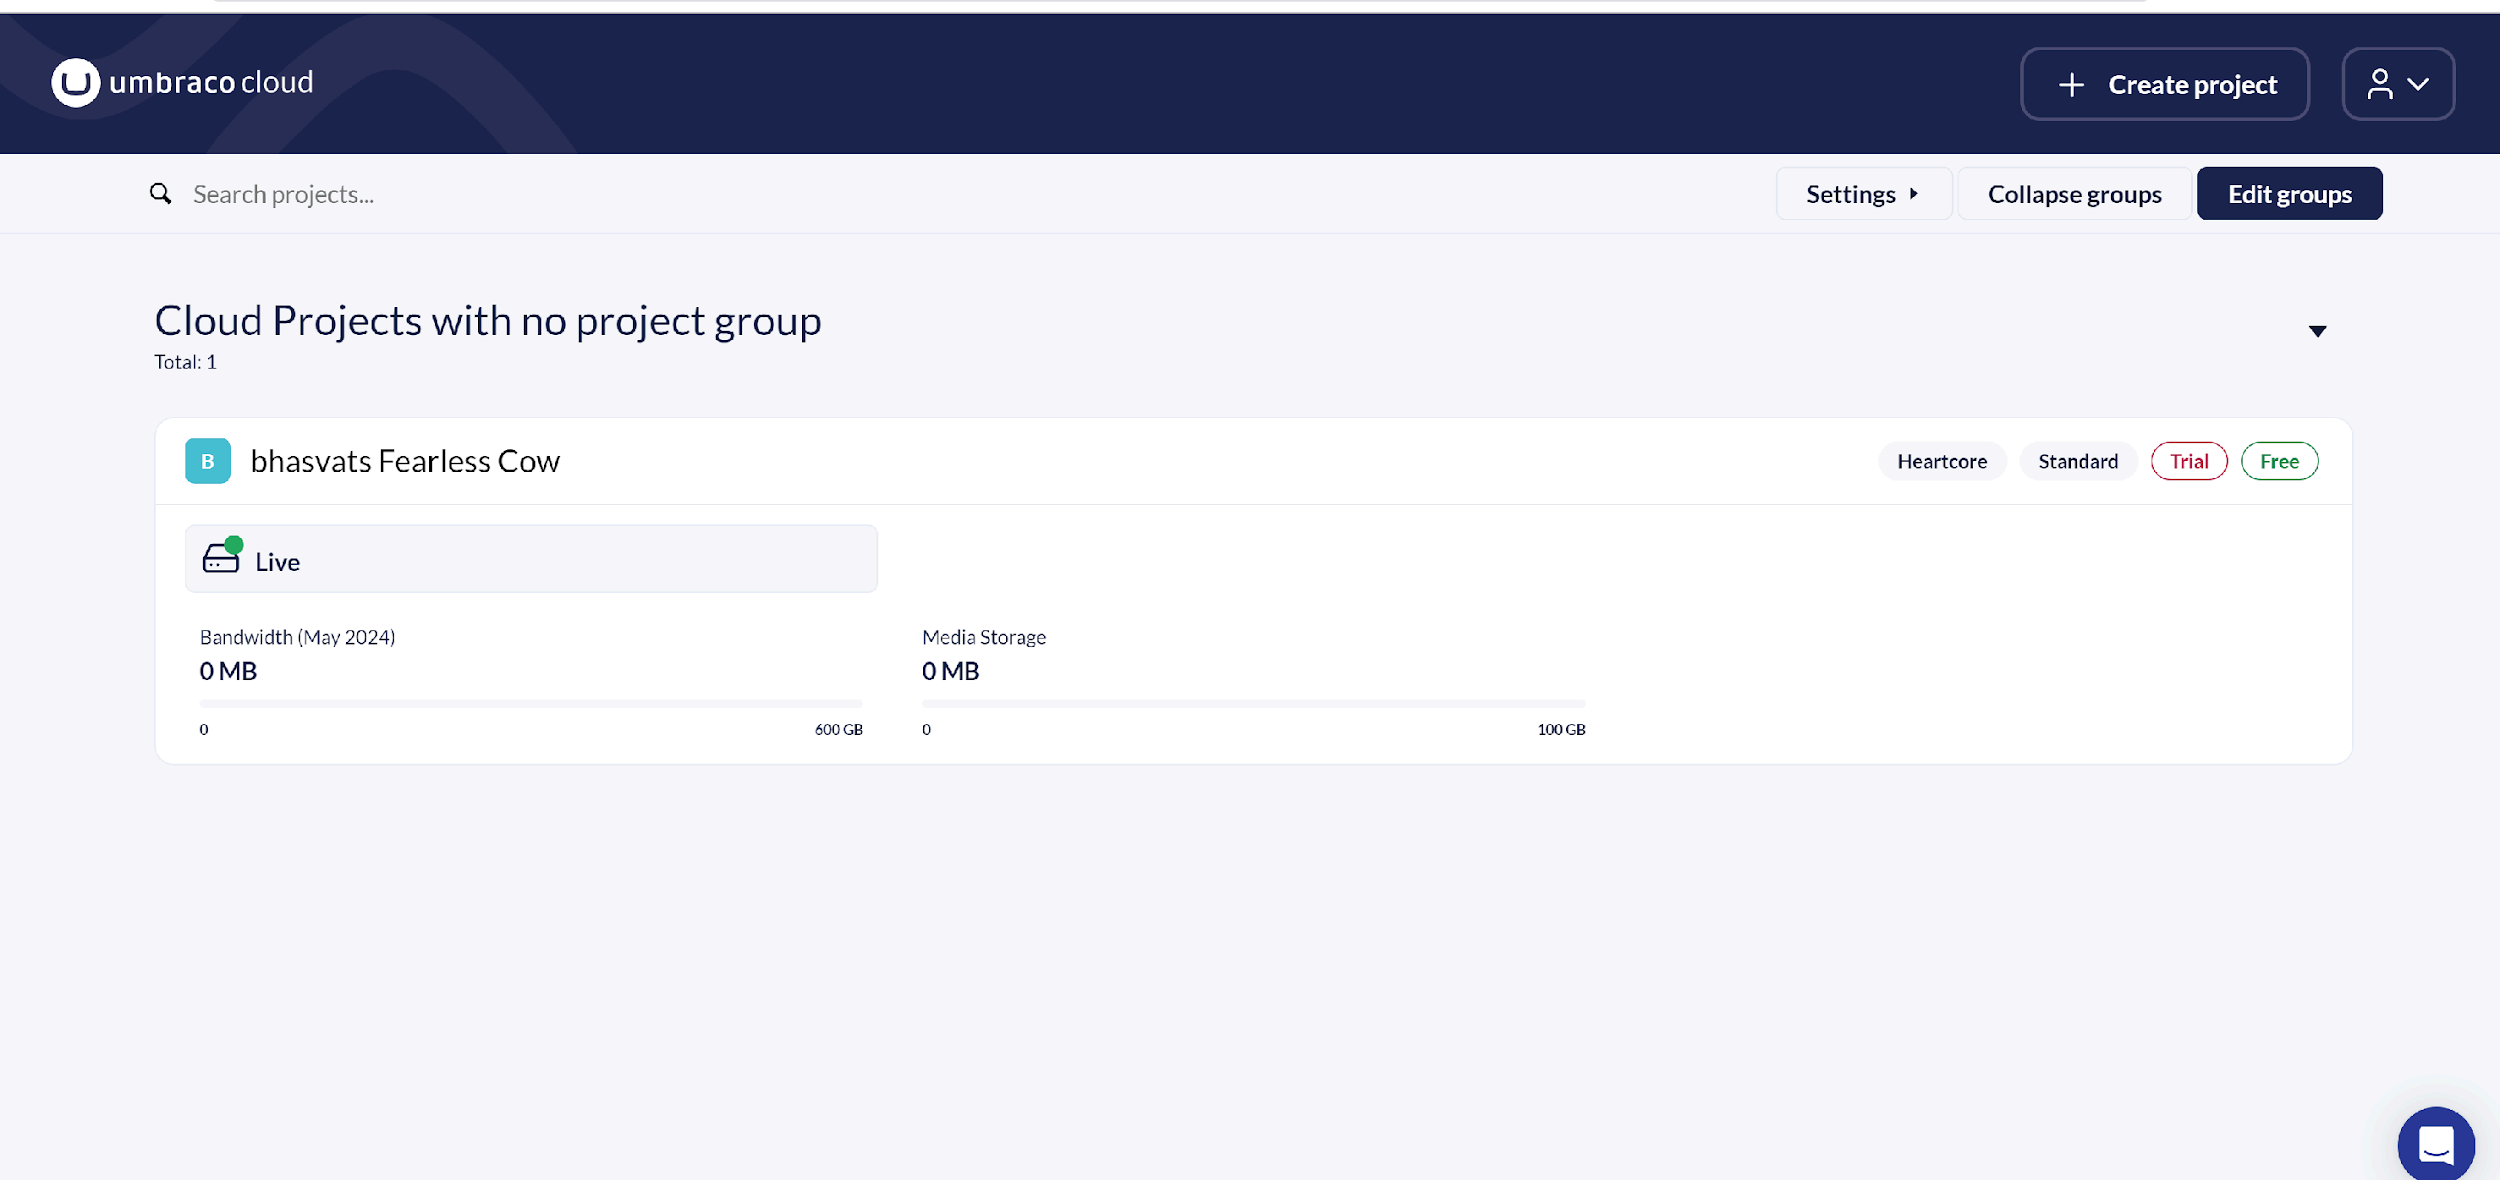Click the Live environment server icon

pyautogui.click(x=221, y=557)
